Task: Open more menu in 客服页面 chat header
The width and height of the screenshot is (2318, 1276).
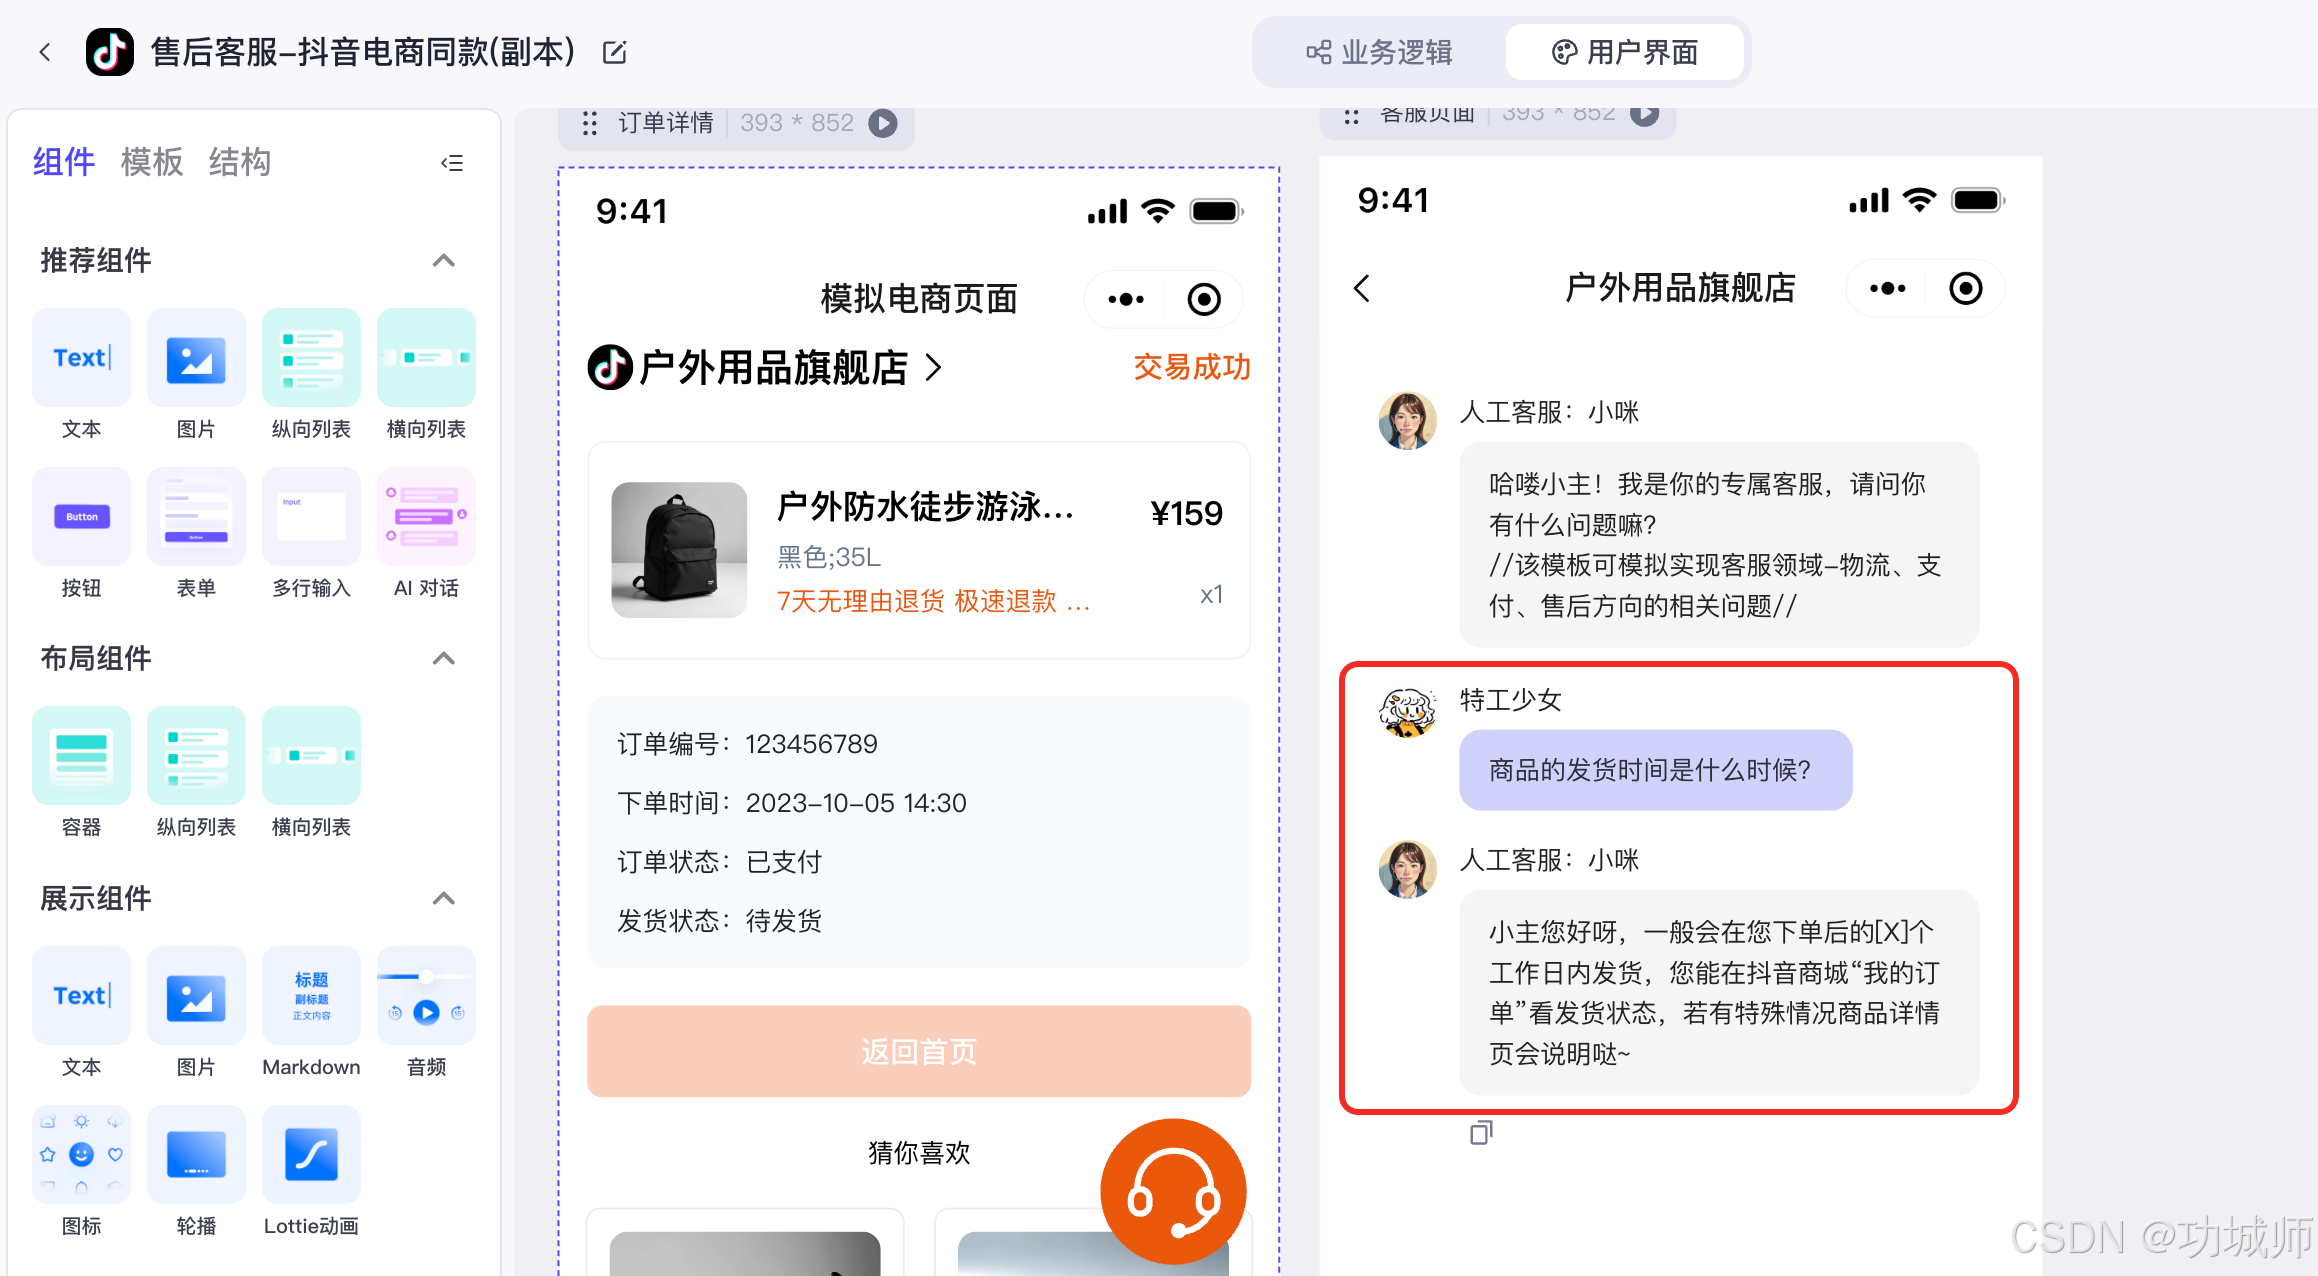Action: click(1888, 288)
